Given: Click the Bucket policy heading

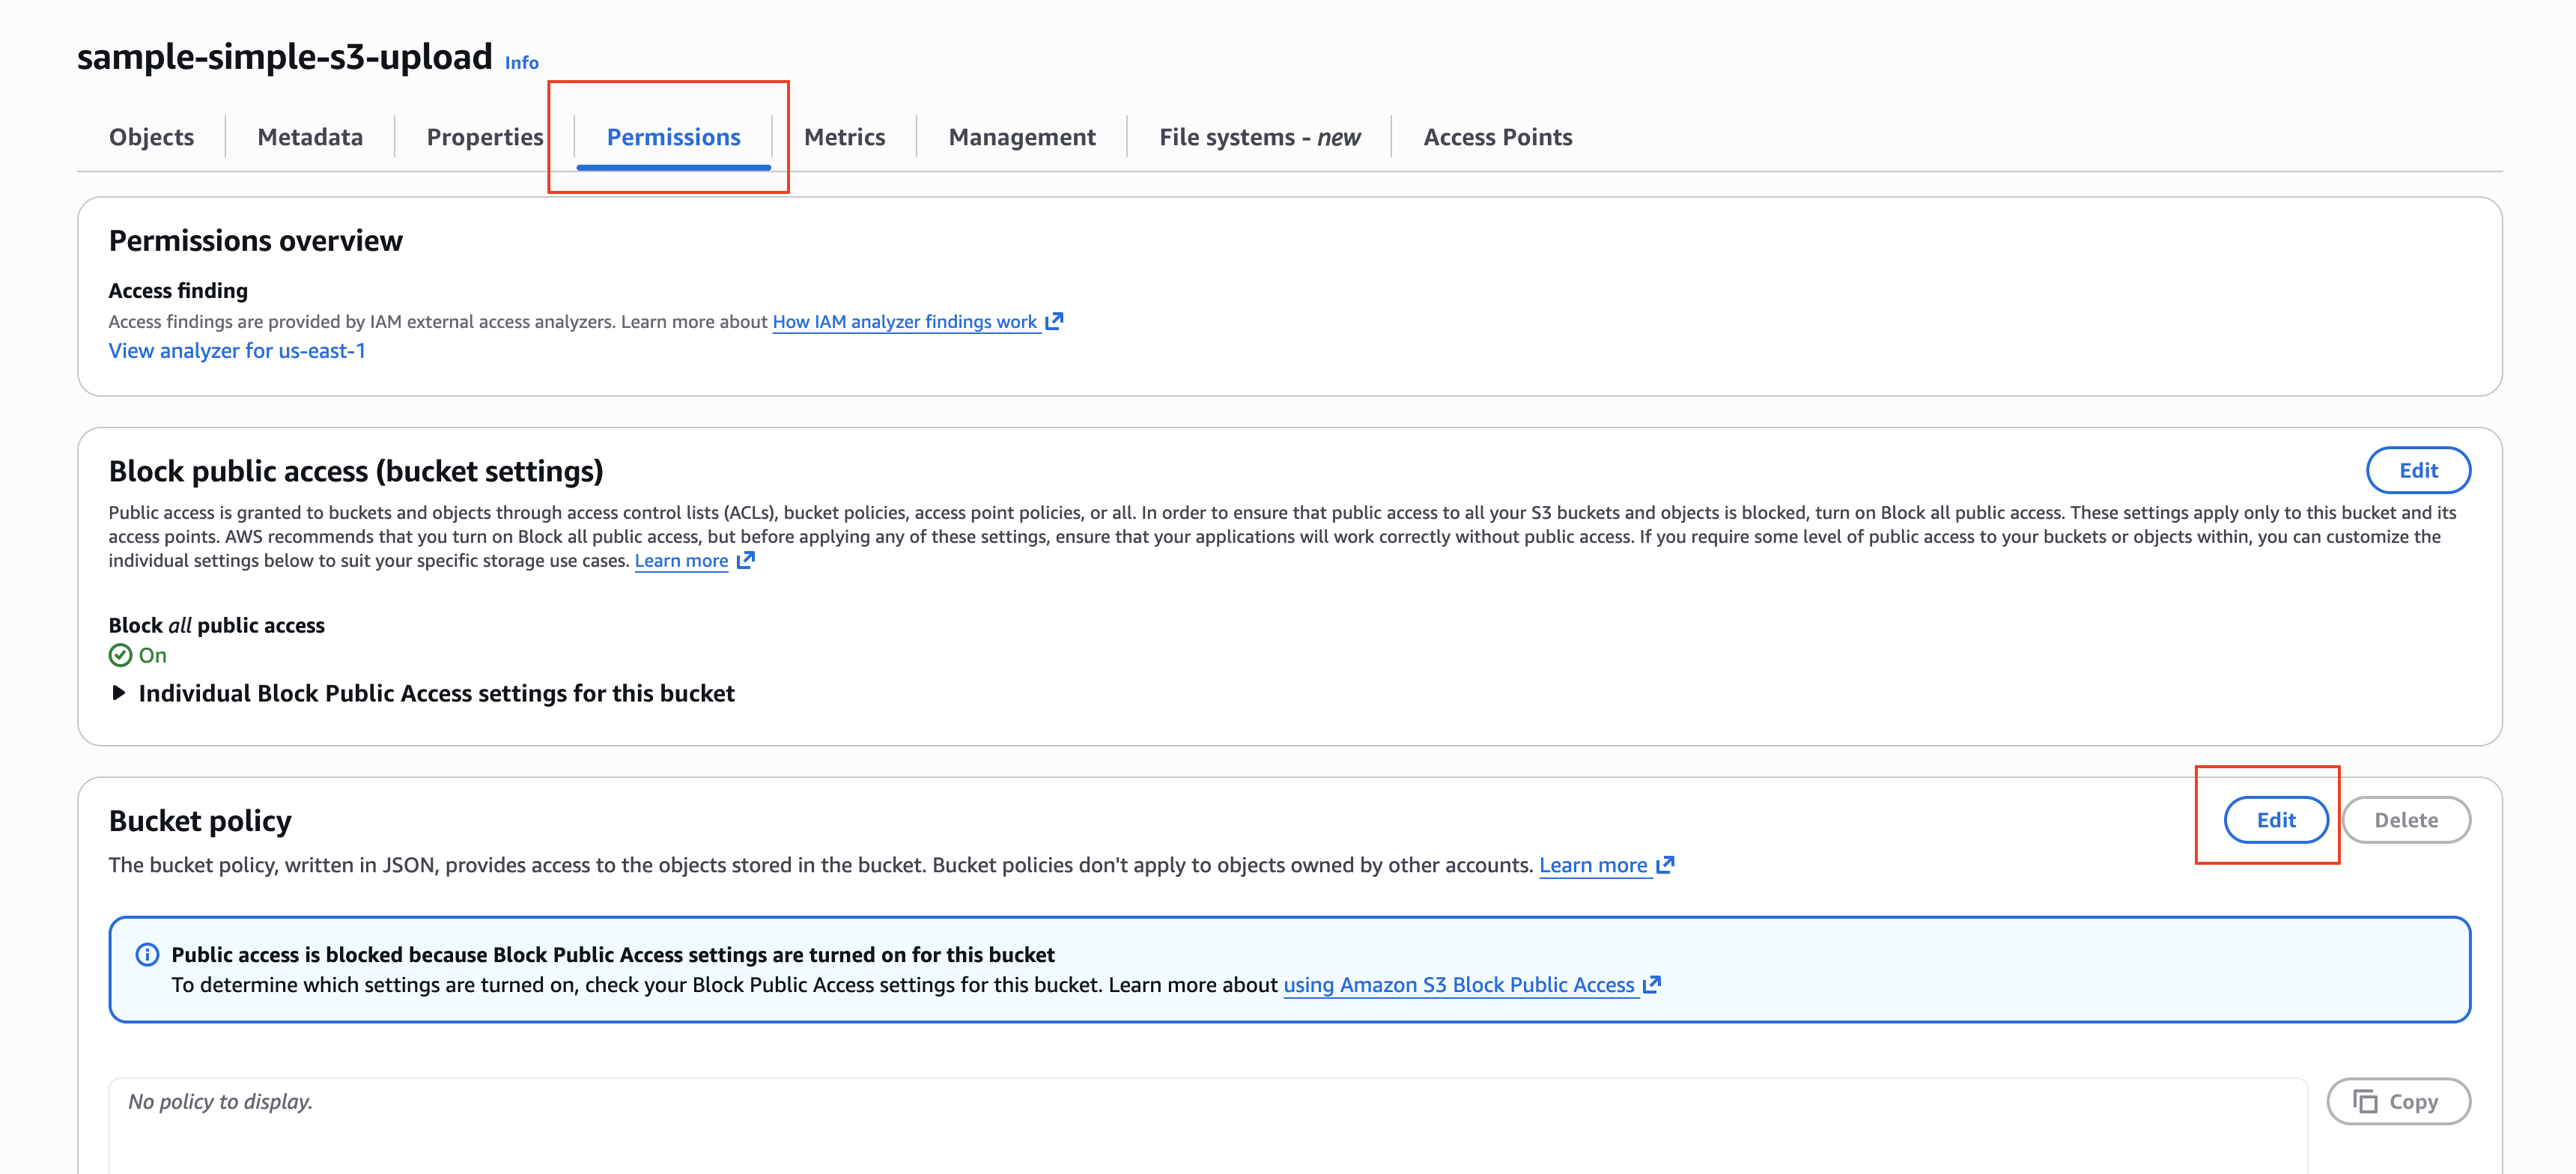Looking at the screenshot, I should [x=200, y=821].
